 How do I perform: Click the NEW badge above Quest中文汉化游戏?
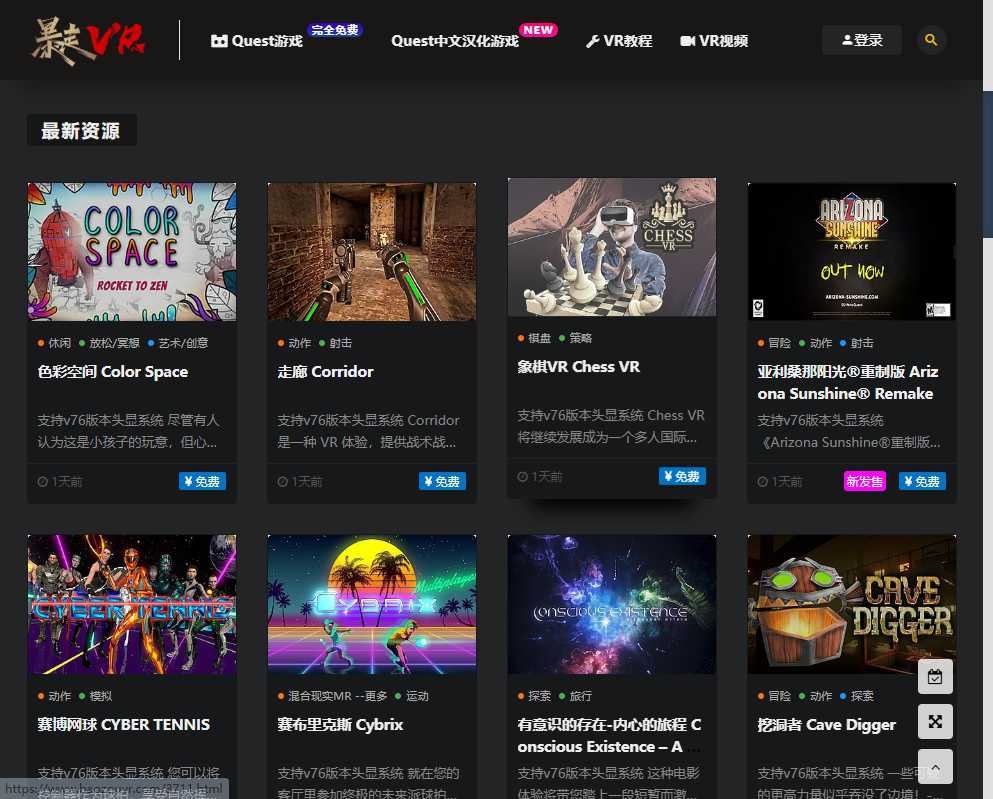pos(538,30)
